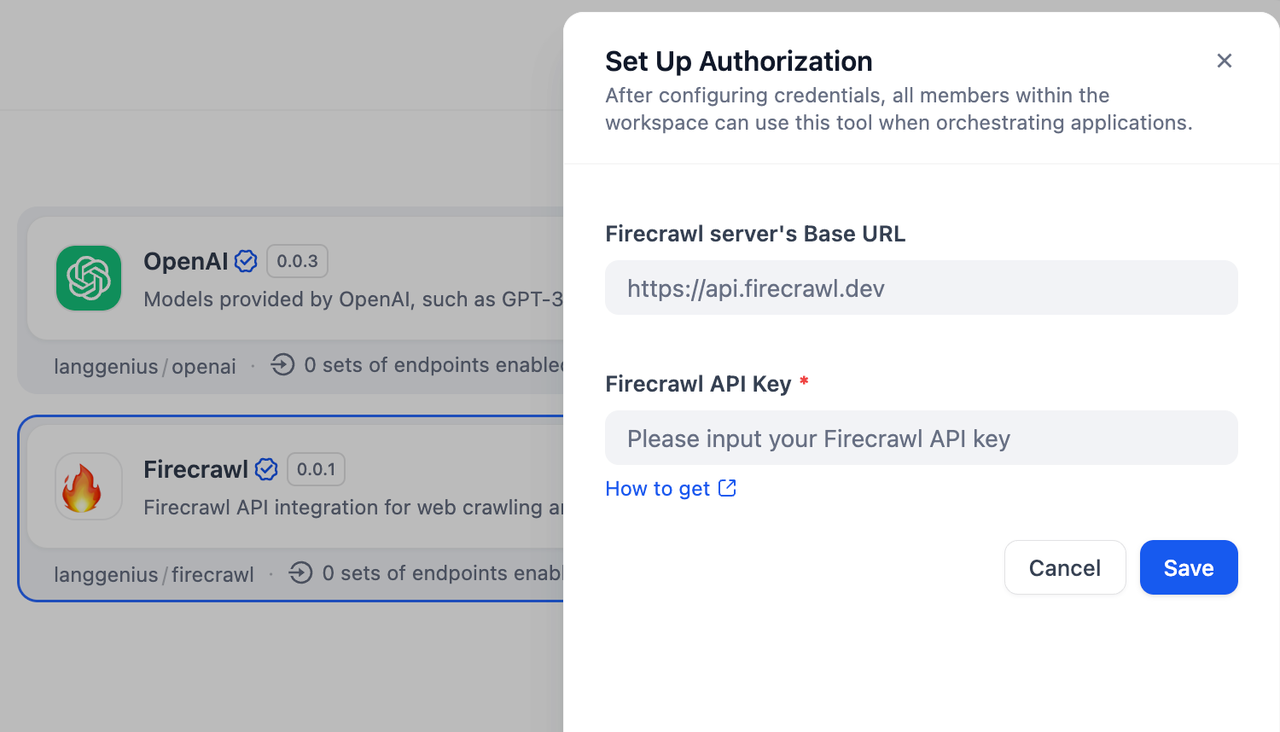Select the OpenAI plugin title
Image resolution: width=1280 pixels, height=732 pixels.
click(x=186, y=262)
